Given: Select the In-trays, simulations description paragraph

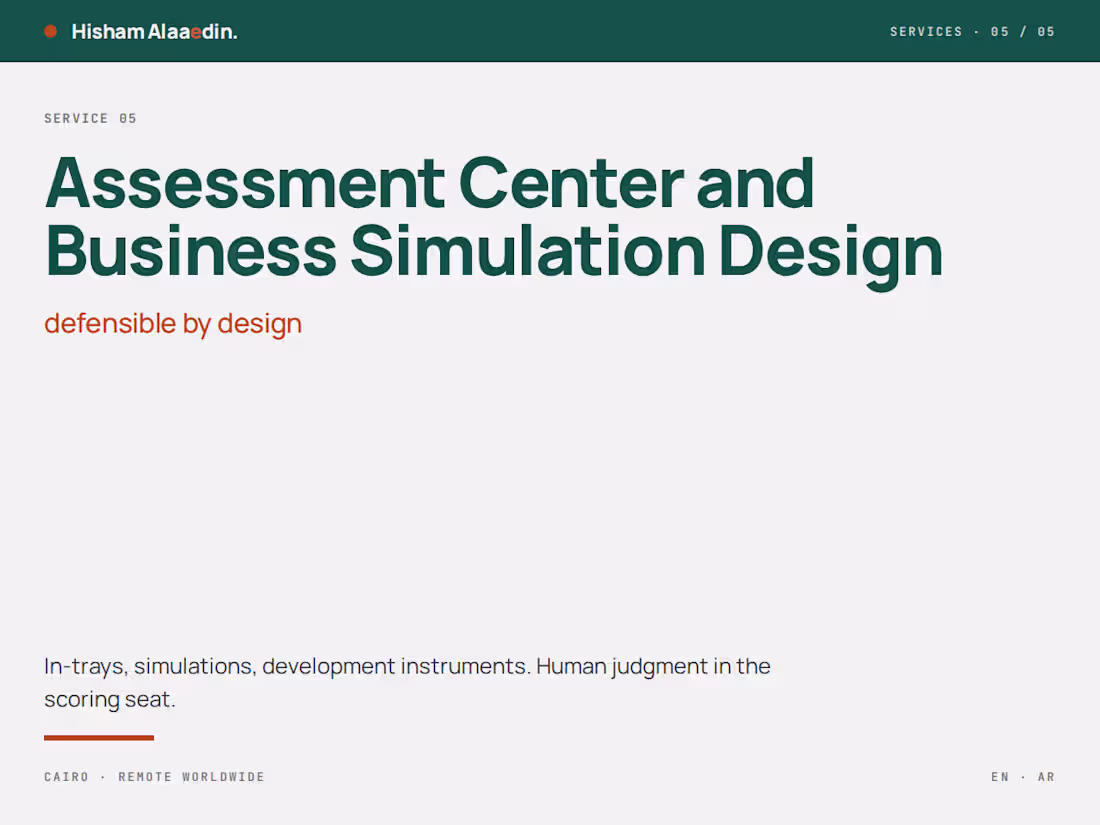Looking at the screenshot, I should (x=407, y=683).
